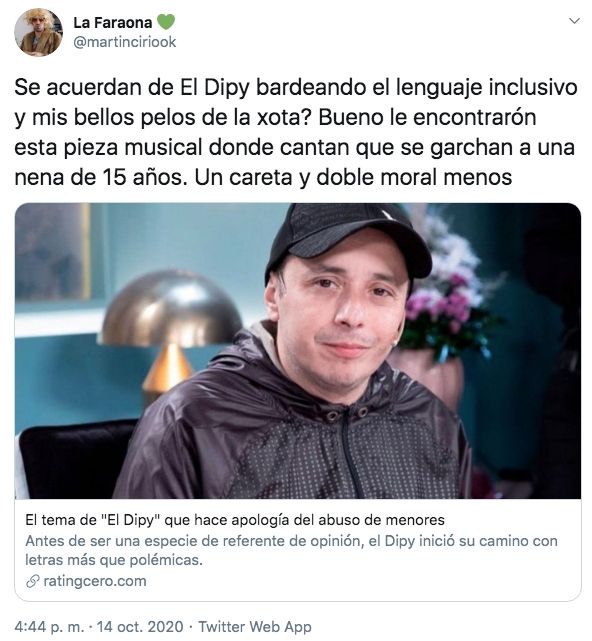This screenshot has height=641, width=592.
Task: Click the black cap in the photo
Action: [x=348, y=239]
